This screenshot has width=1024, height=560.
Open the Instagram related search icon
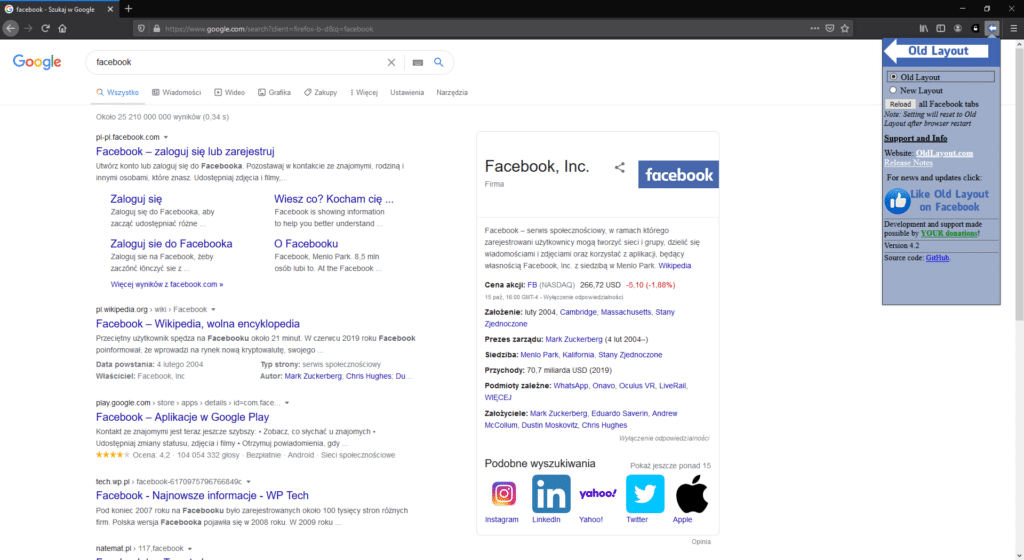pos(504,494)
